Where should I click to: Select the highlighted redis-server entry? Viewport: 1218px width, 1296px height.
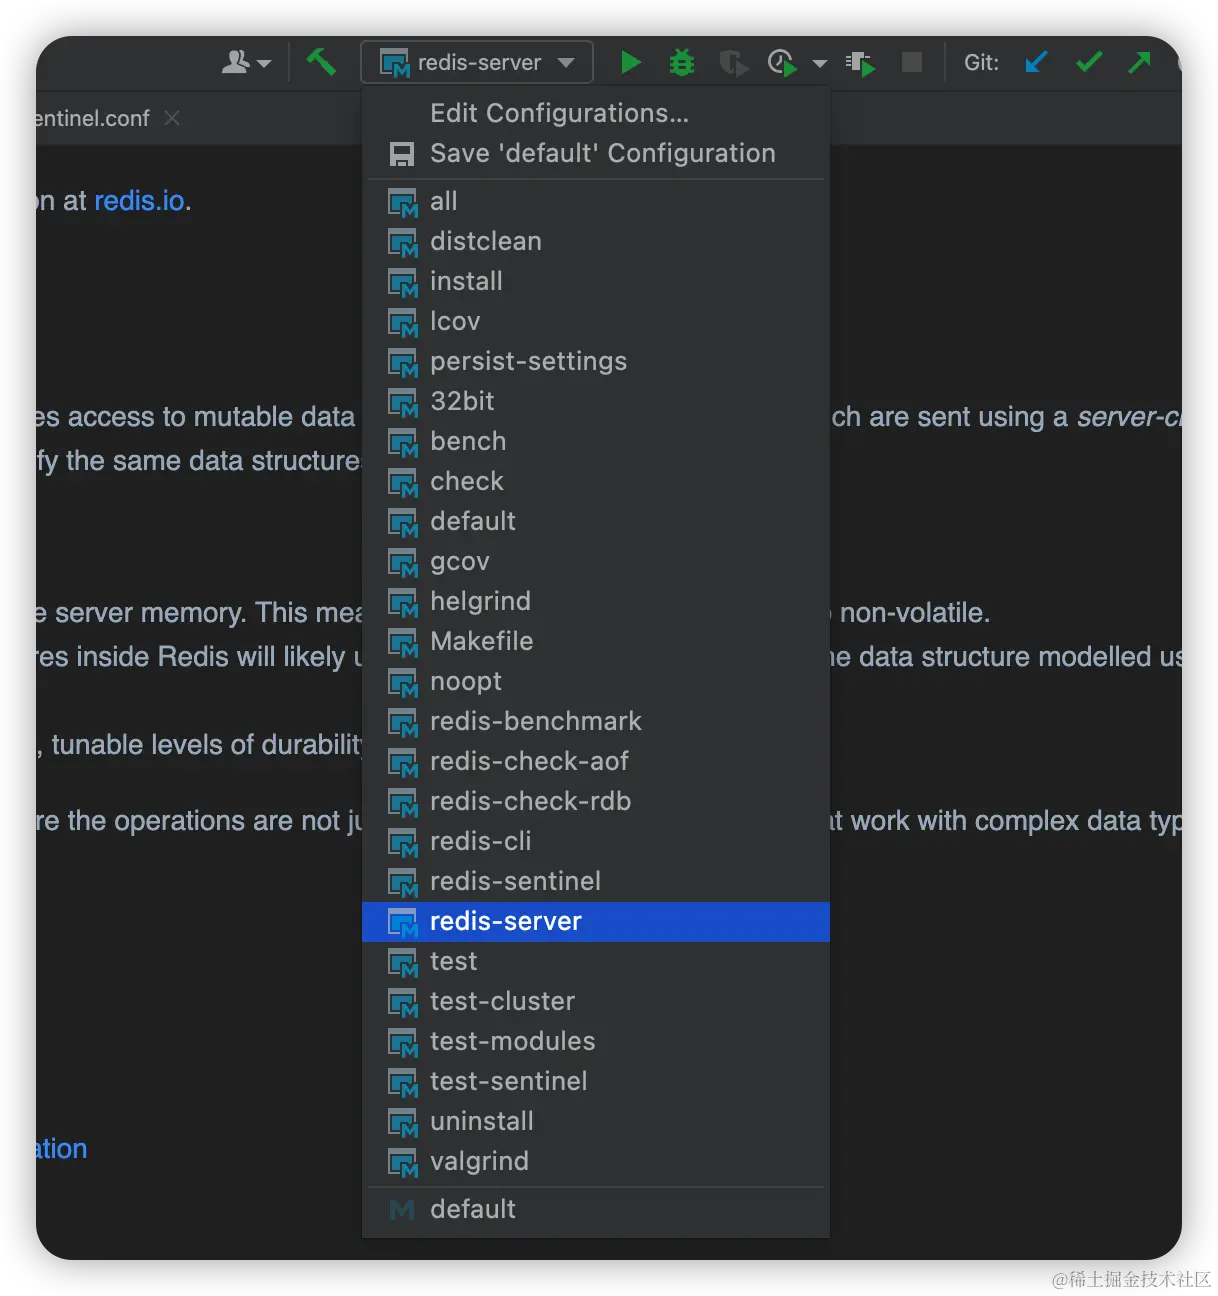point(596,921)
